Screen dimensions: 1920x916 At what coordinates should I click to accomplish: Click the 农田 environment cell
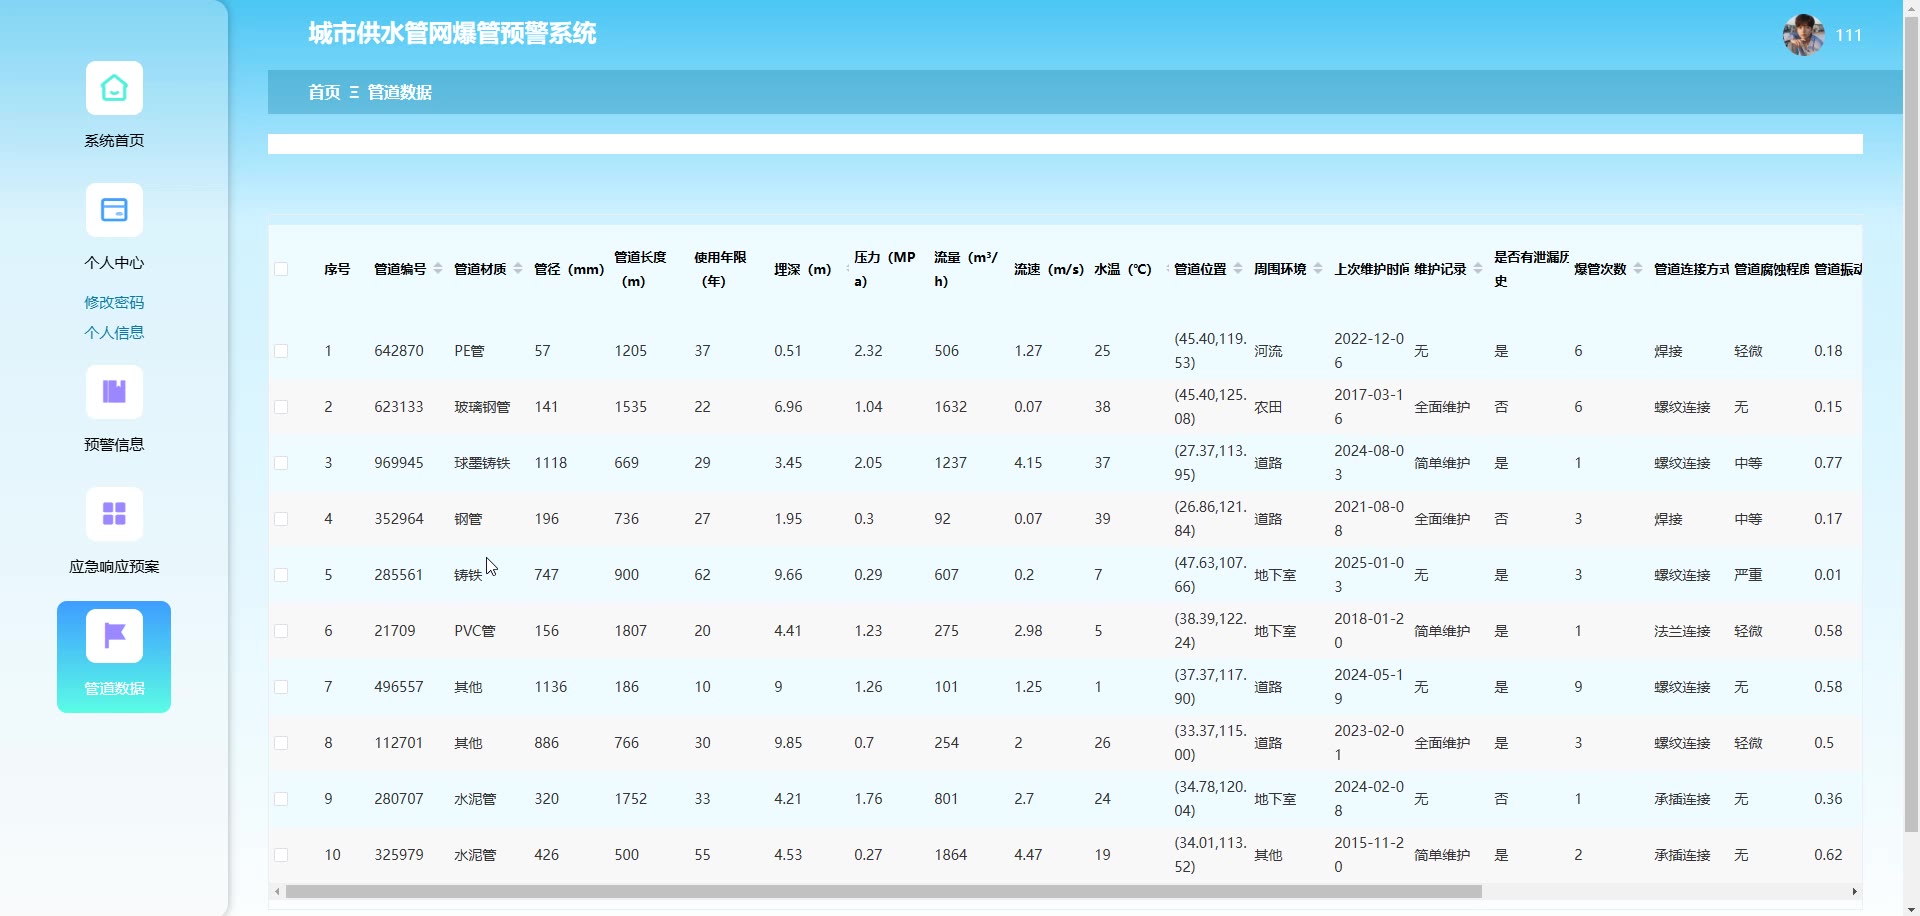(x=1268, y=407)
